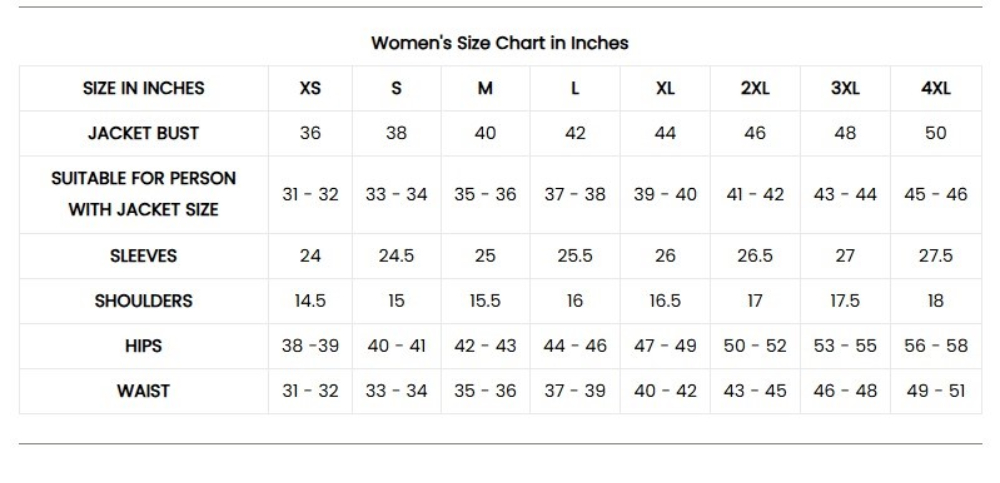This screenshot has height=483, width=1000.
Task: Select the sleeves value 25.5
Action: point(575,256)
